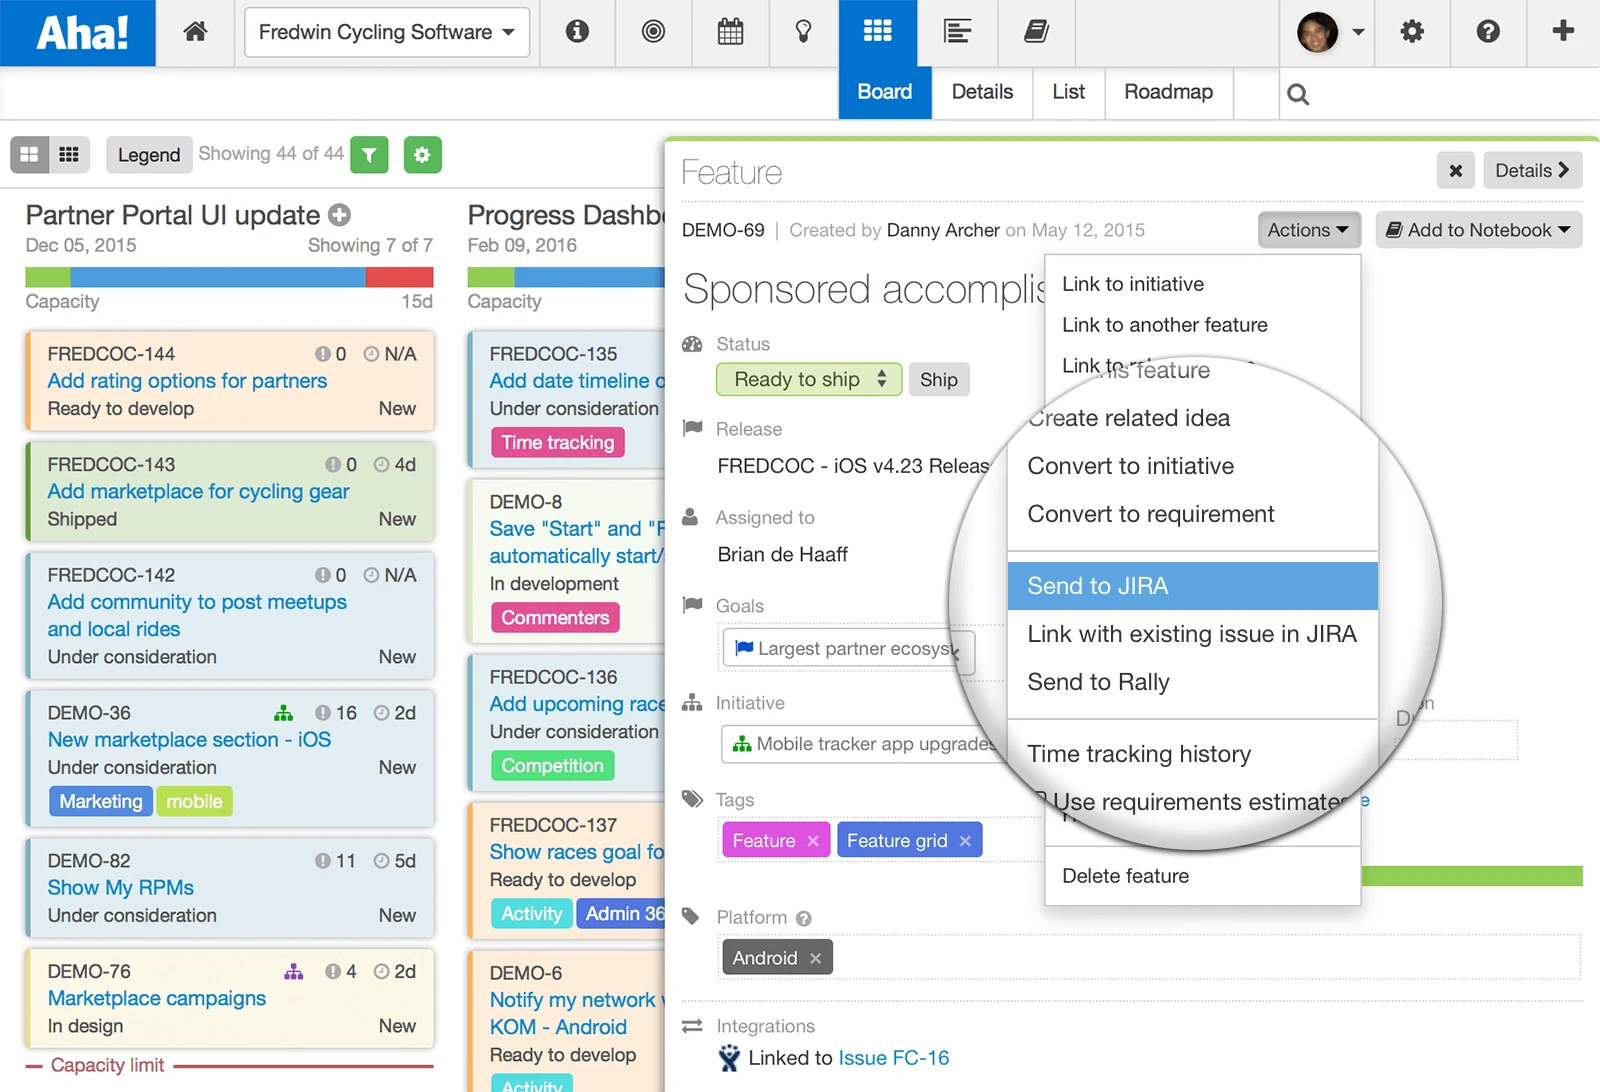Open Add marketplace for cycling gear
The width and height of the screenshot is (1600, 1092).
pyautogui.click(x=198, y=492)
